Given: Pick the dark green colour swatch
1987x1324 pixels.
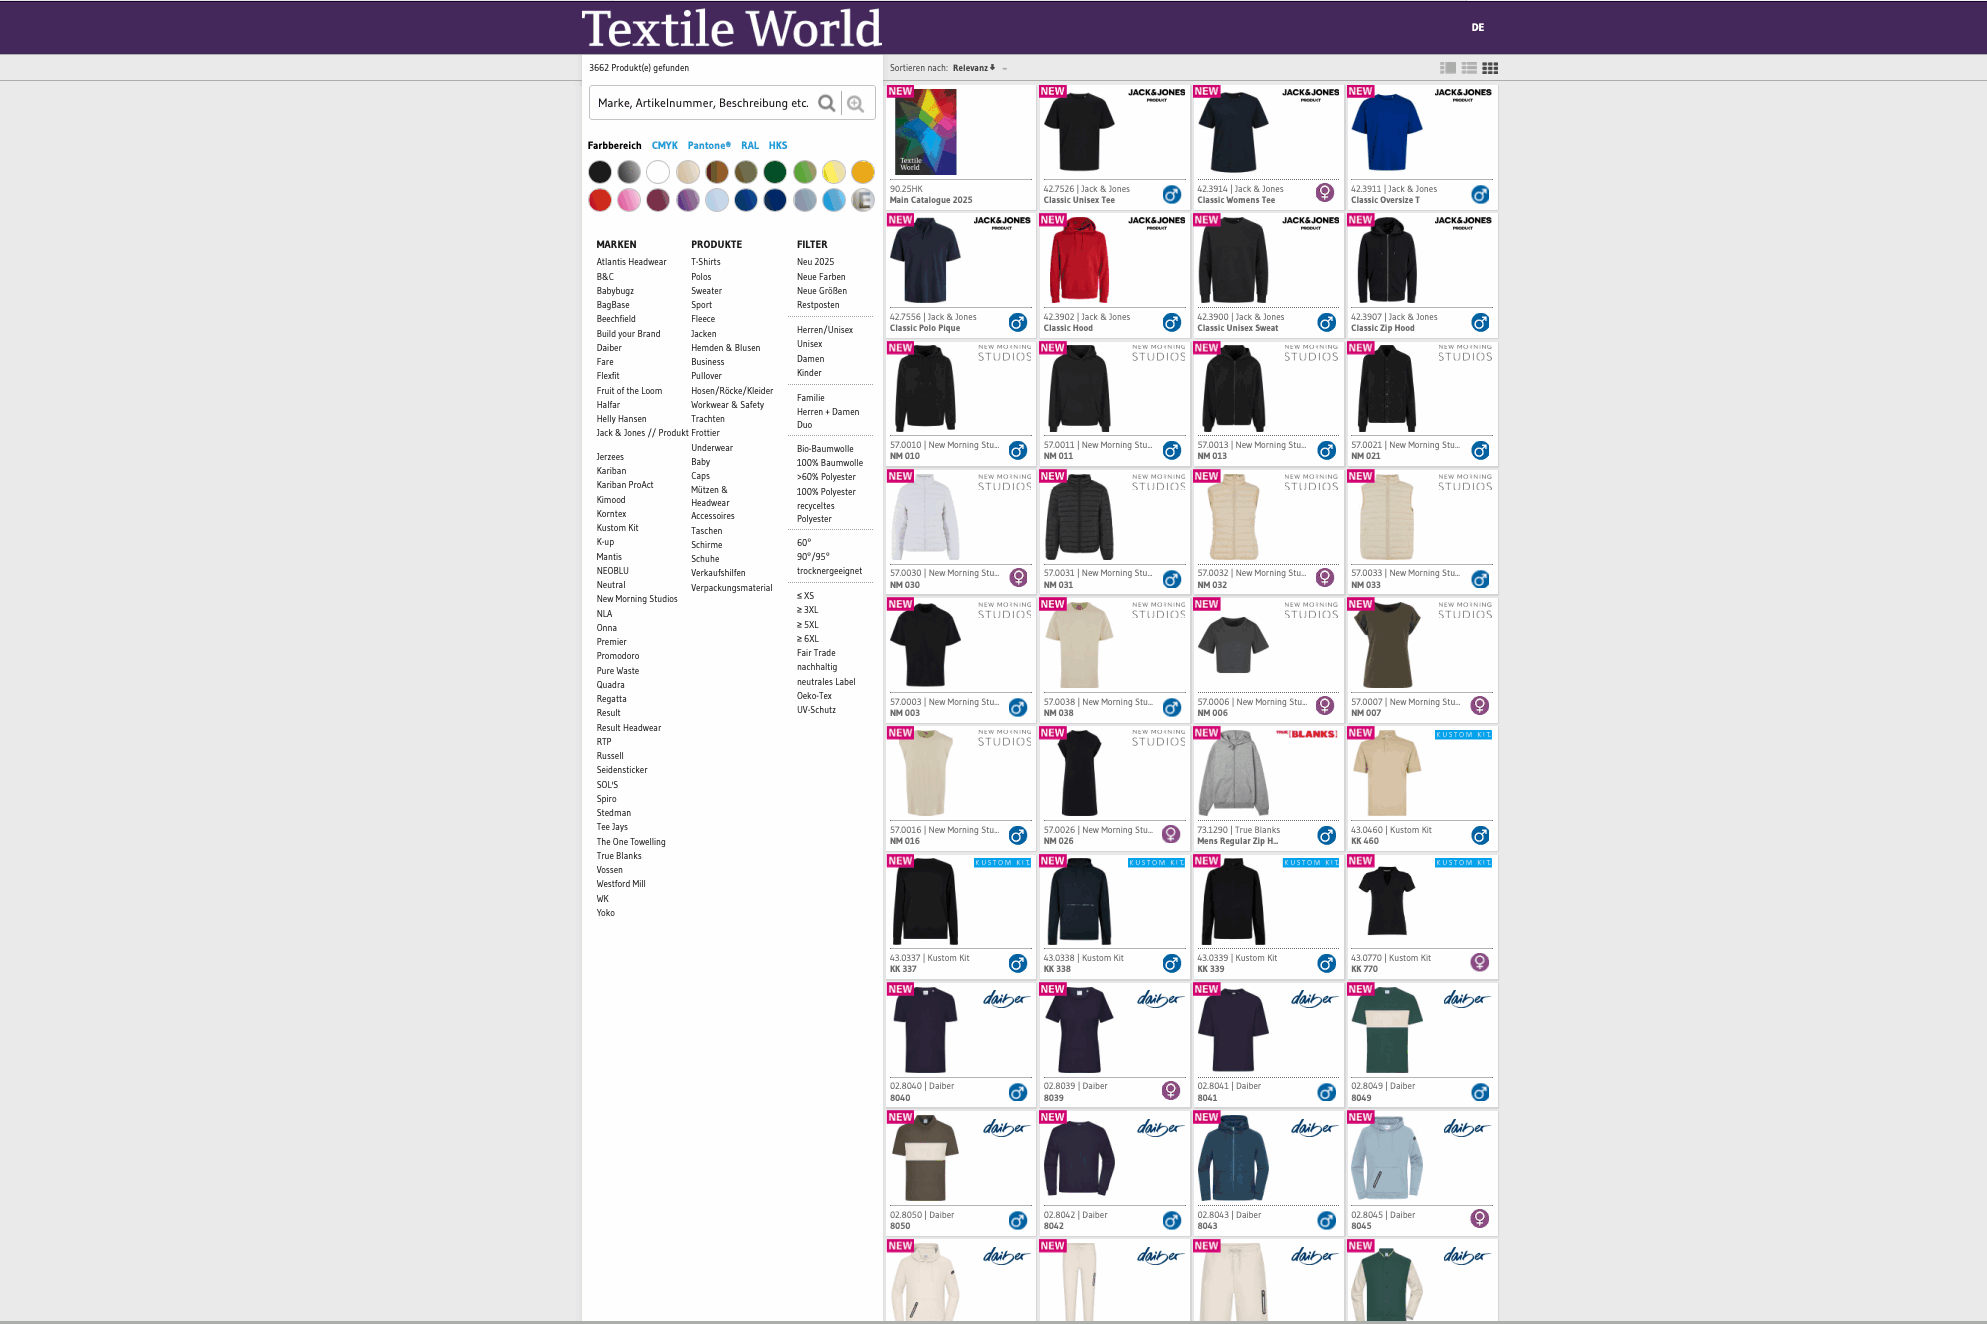Looking at the screenshot, I should 775,172.
